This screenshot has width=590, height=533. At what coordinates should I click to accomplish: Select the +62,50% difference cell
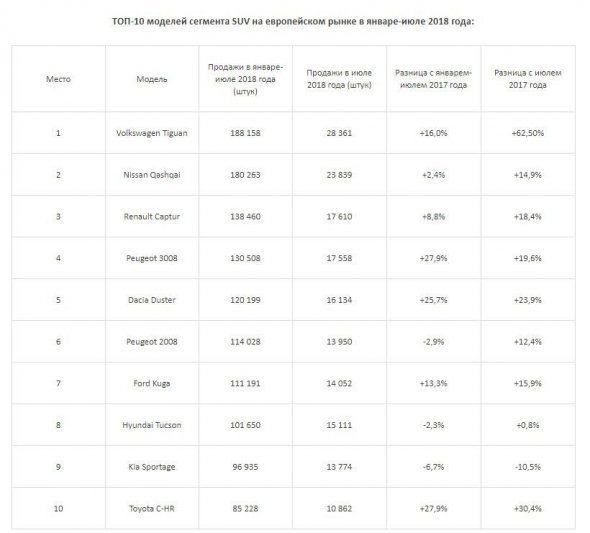528,133
